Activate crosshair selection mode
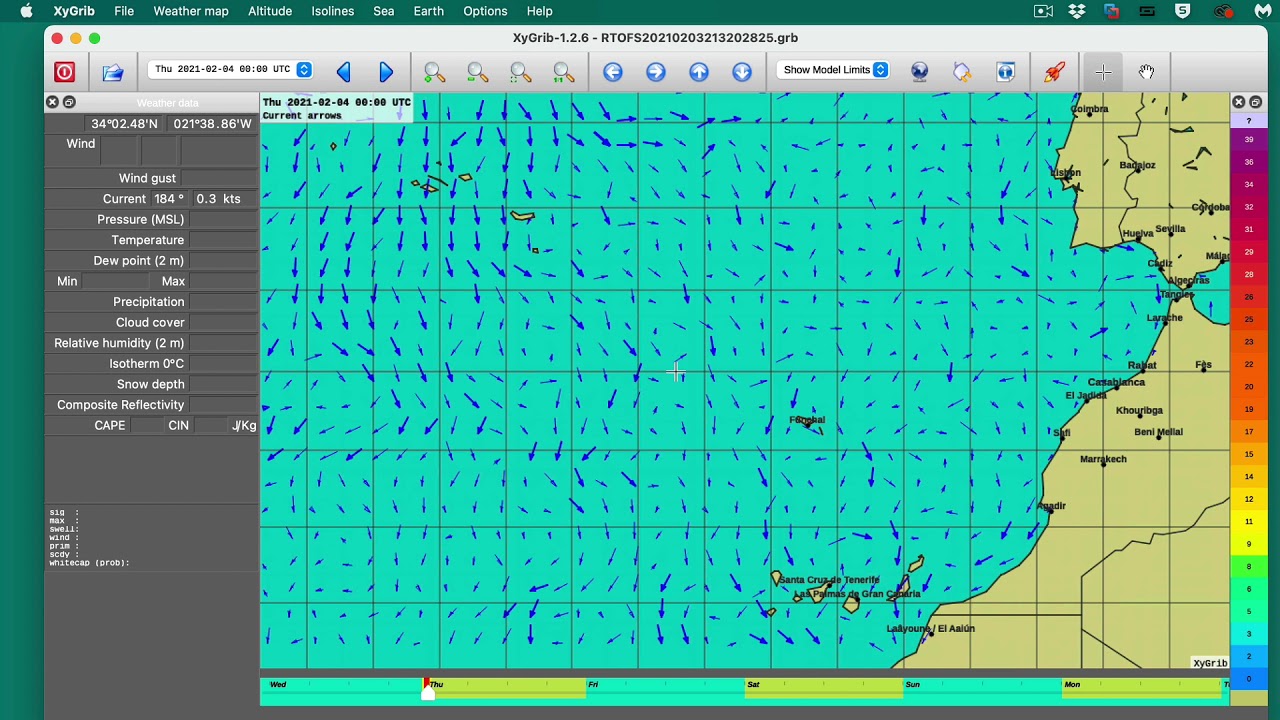 1103,72
